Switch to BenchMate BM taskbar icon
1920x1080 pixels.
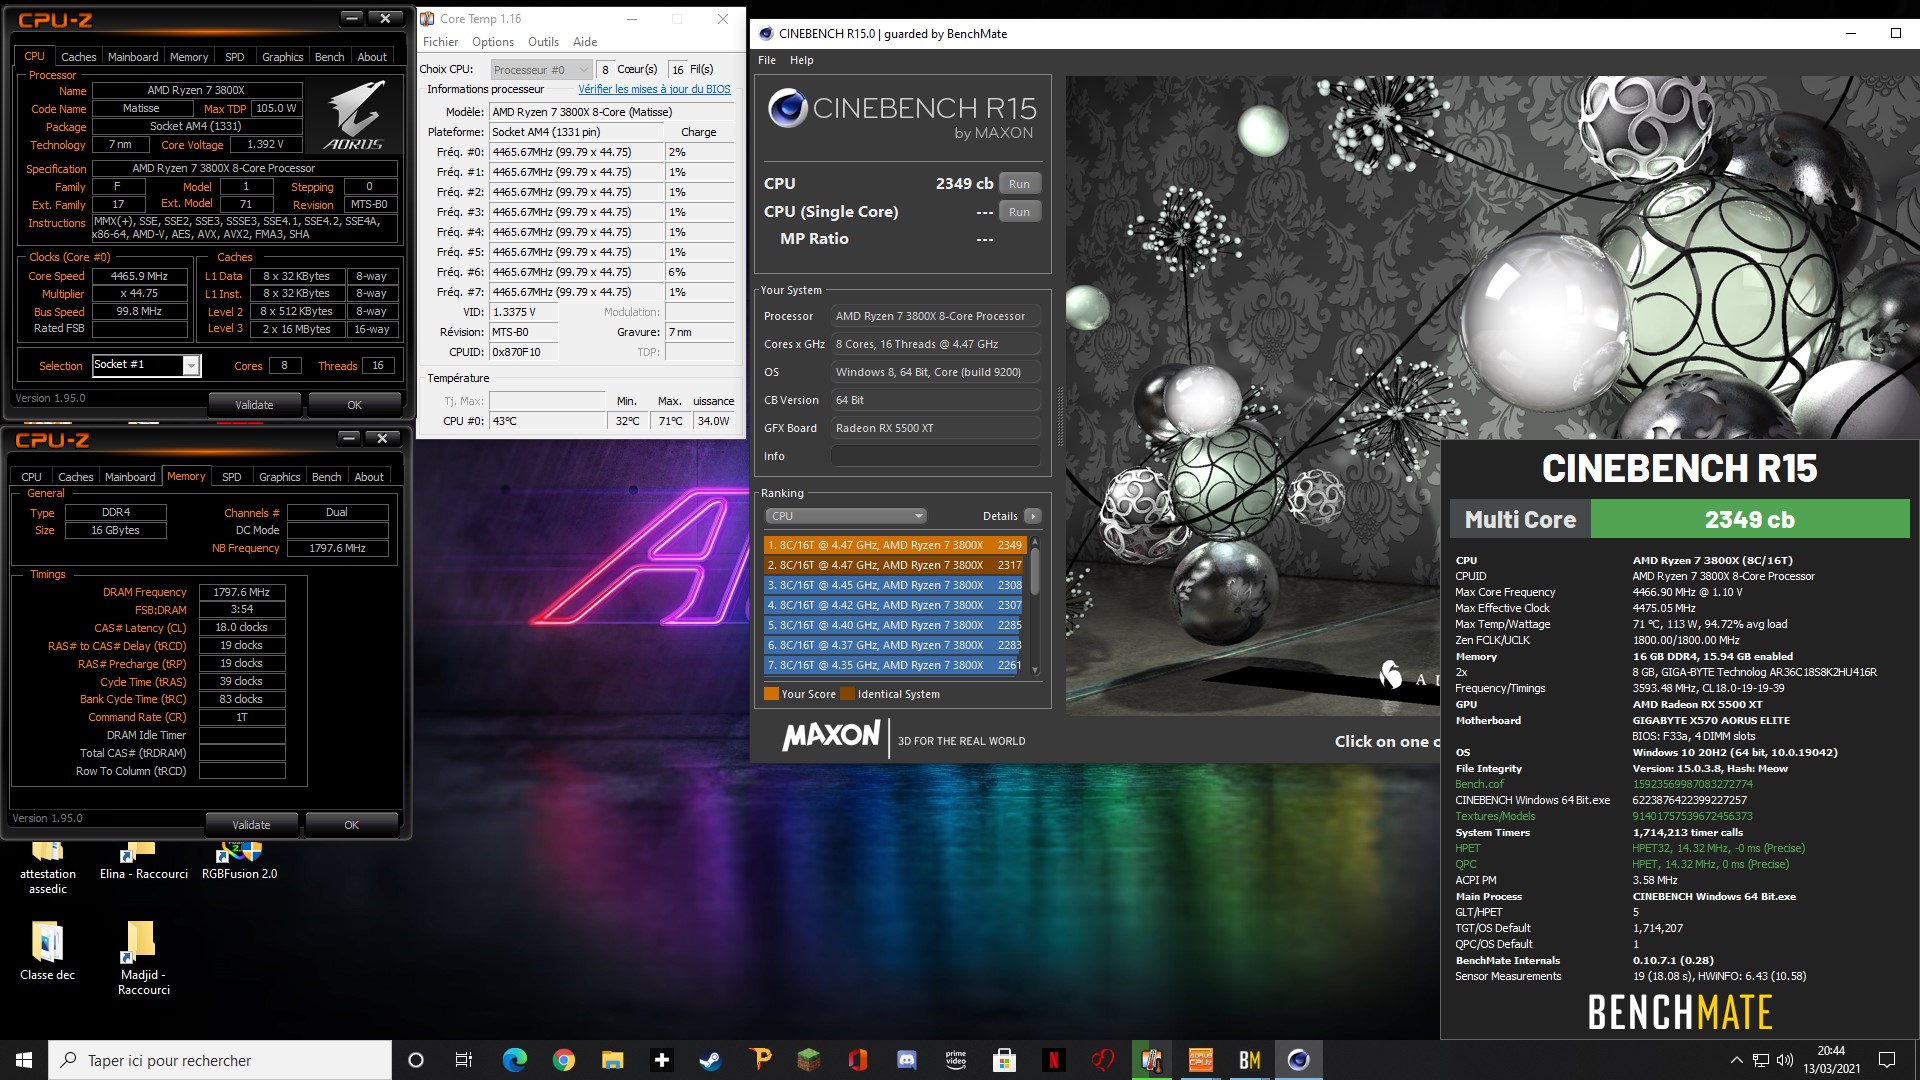pos(1249,1060)
